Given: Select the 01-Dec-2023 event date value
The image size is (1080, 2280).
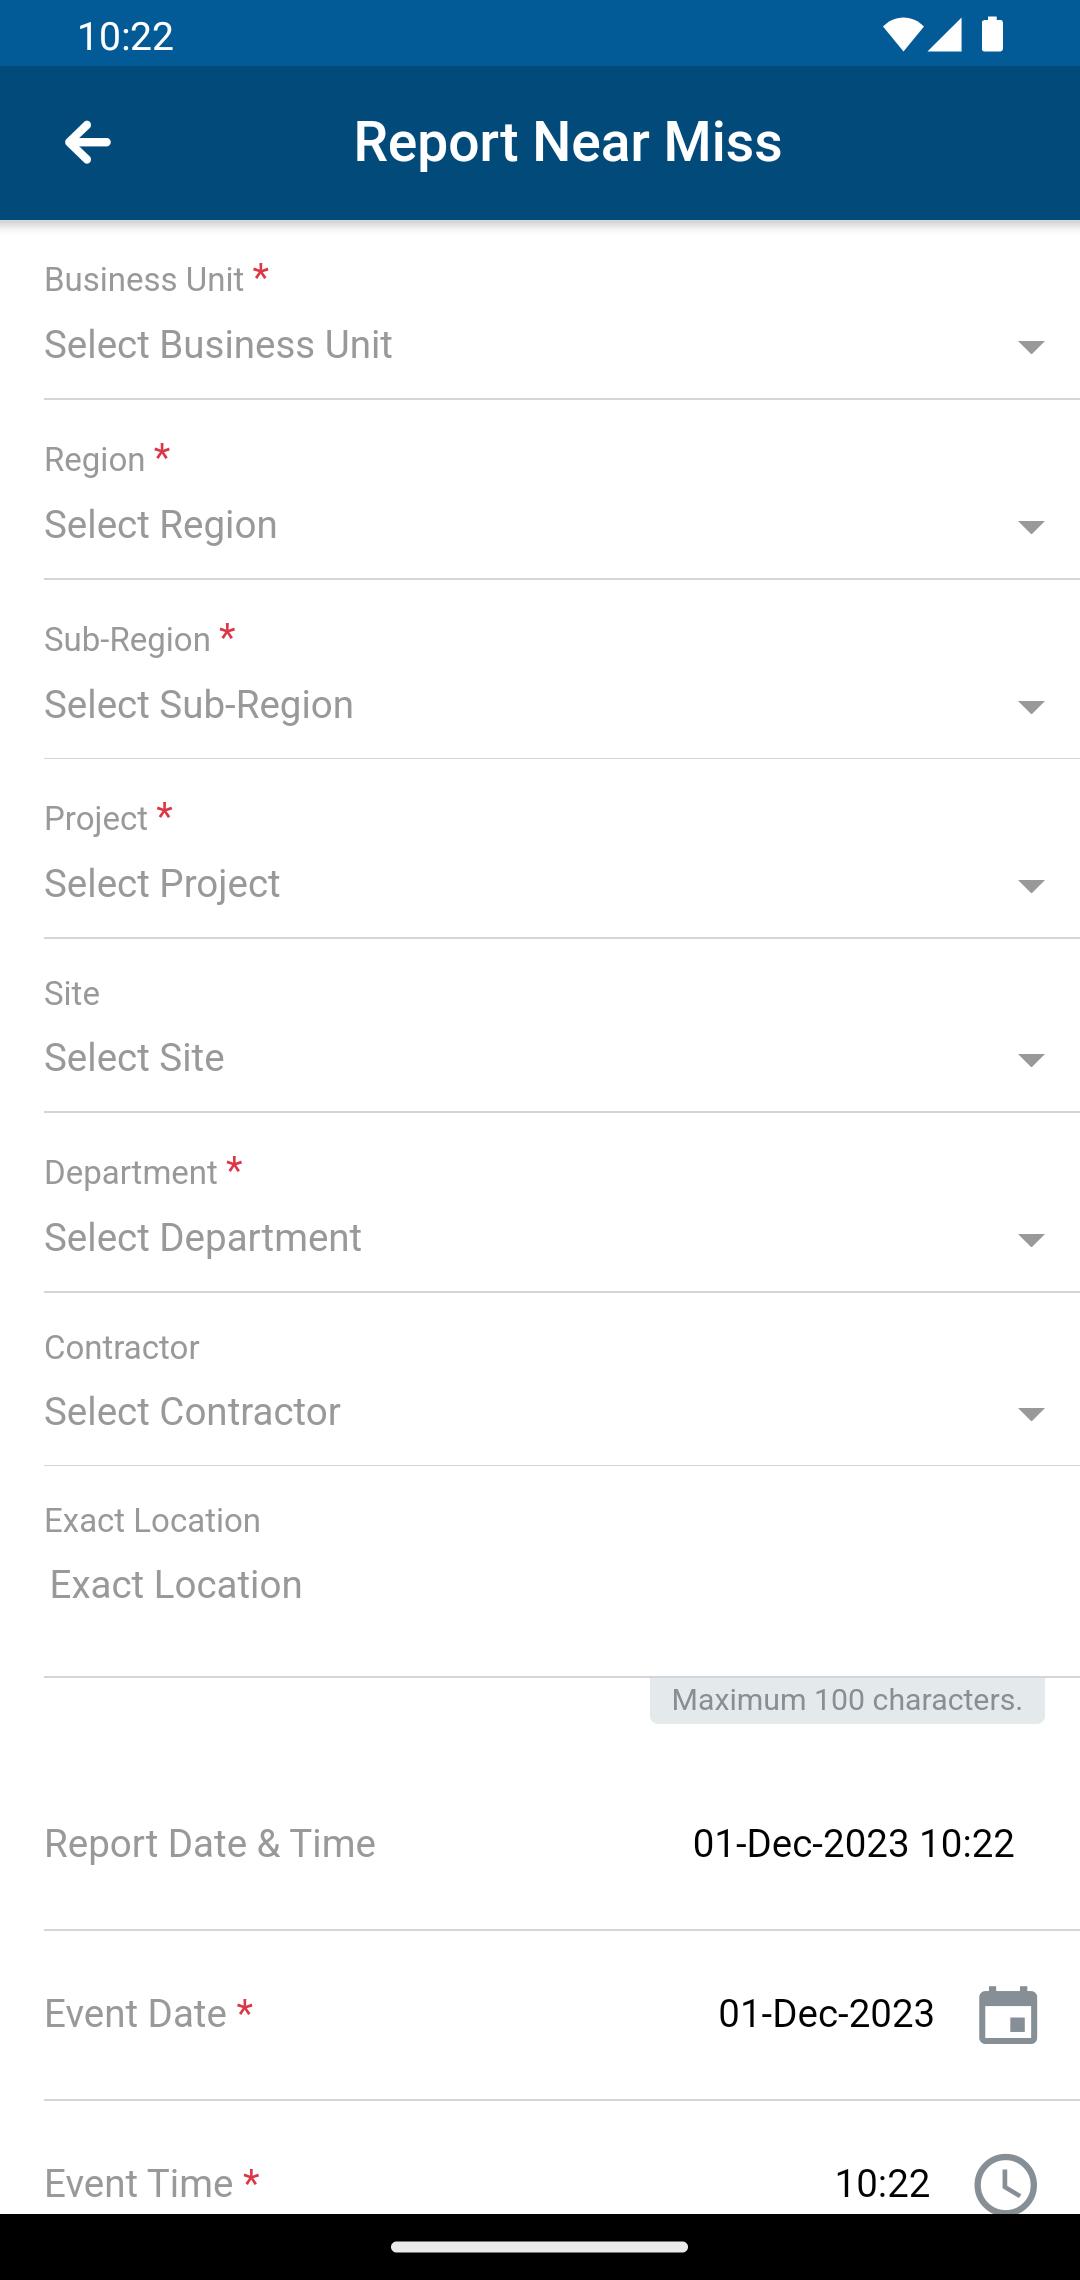Looking at the screenshot, I should 826,2014.
